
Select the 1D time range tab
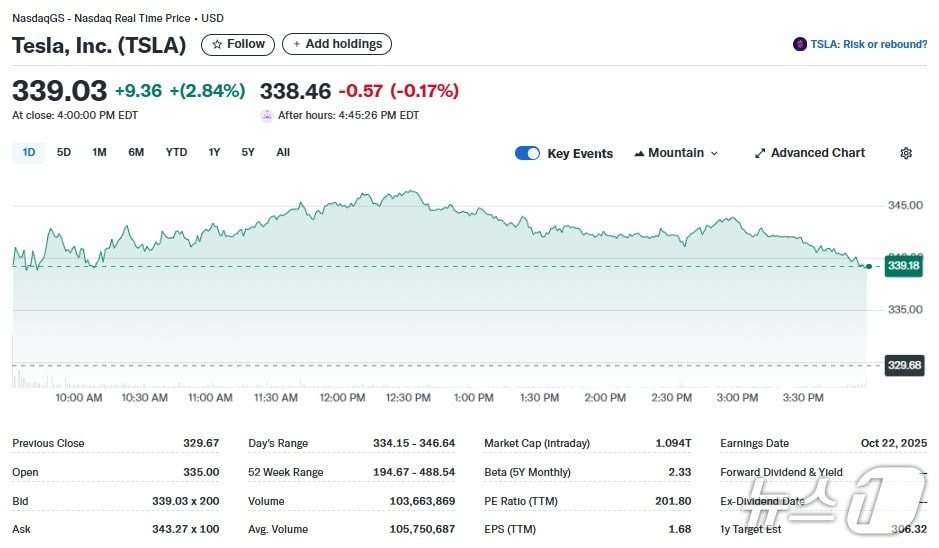click(29, 152)
